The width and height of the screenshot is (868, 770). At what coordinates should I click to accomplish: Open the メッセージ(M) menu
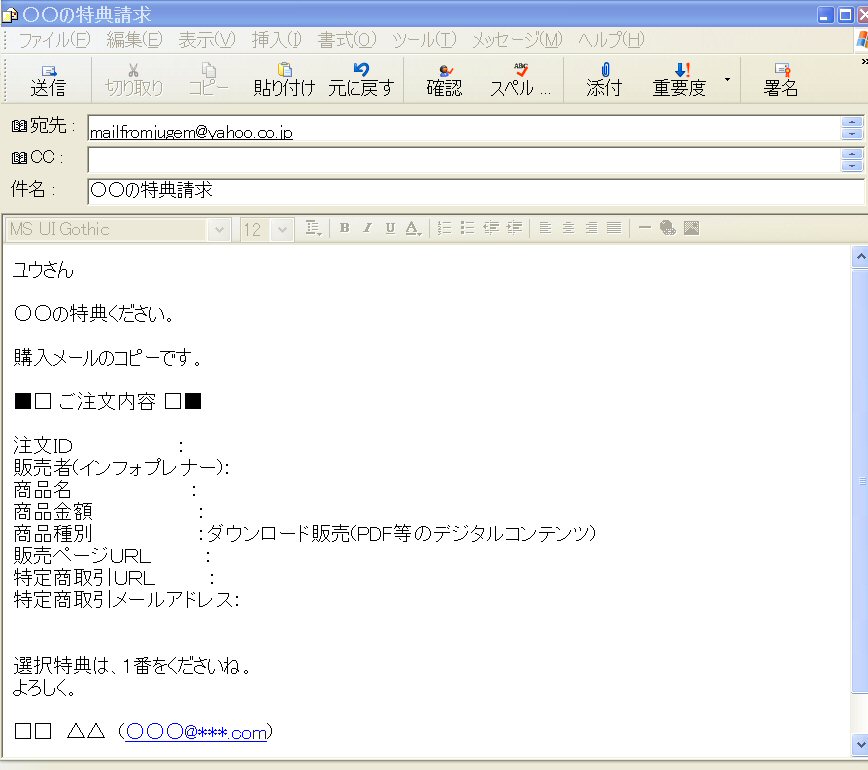tap(518, 40)
